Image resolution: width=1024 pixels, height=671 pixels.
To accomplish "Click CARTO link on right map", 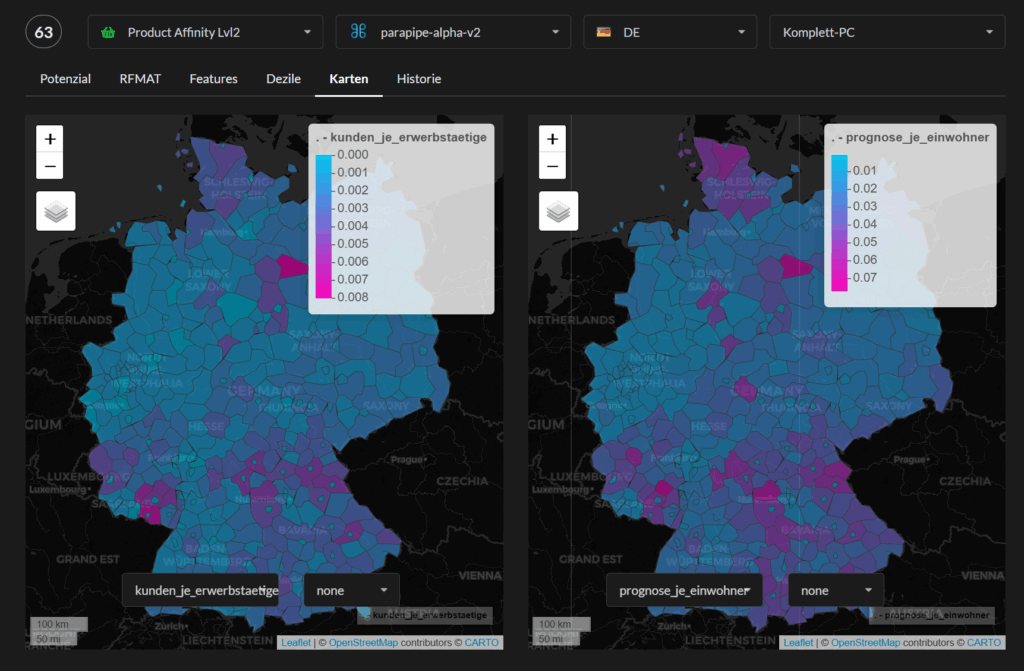I will [984, 642].
